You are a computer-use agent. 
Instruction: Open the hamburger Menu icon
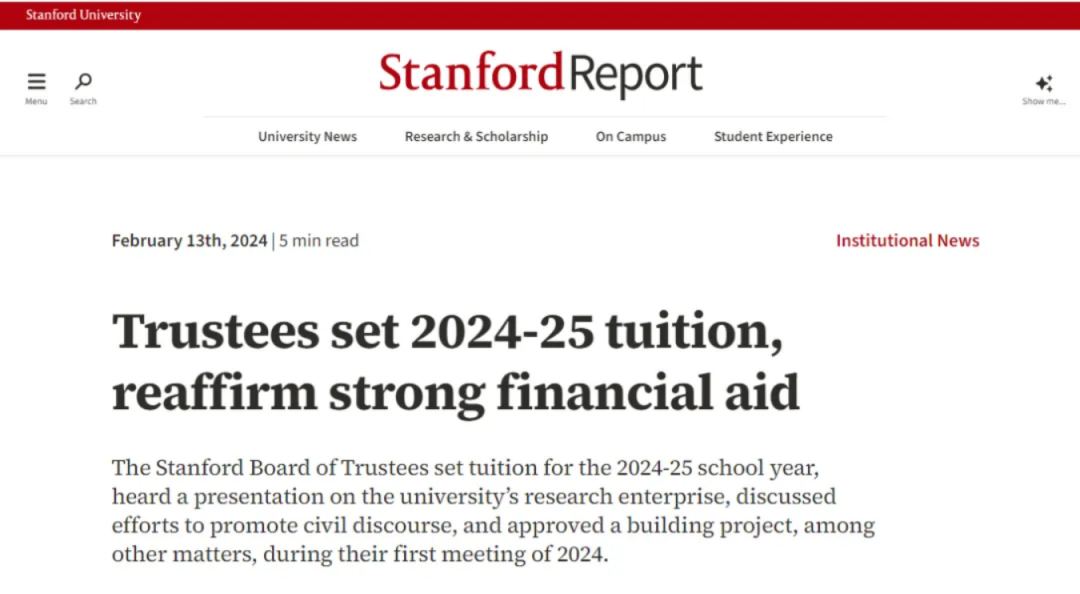coord(36,81)
